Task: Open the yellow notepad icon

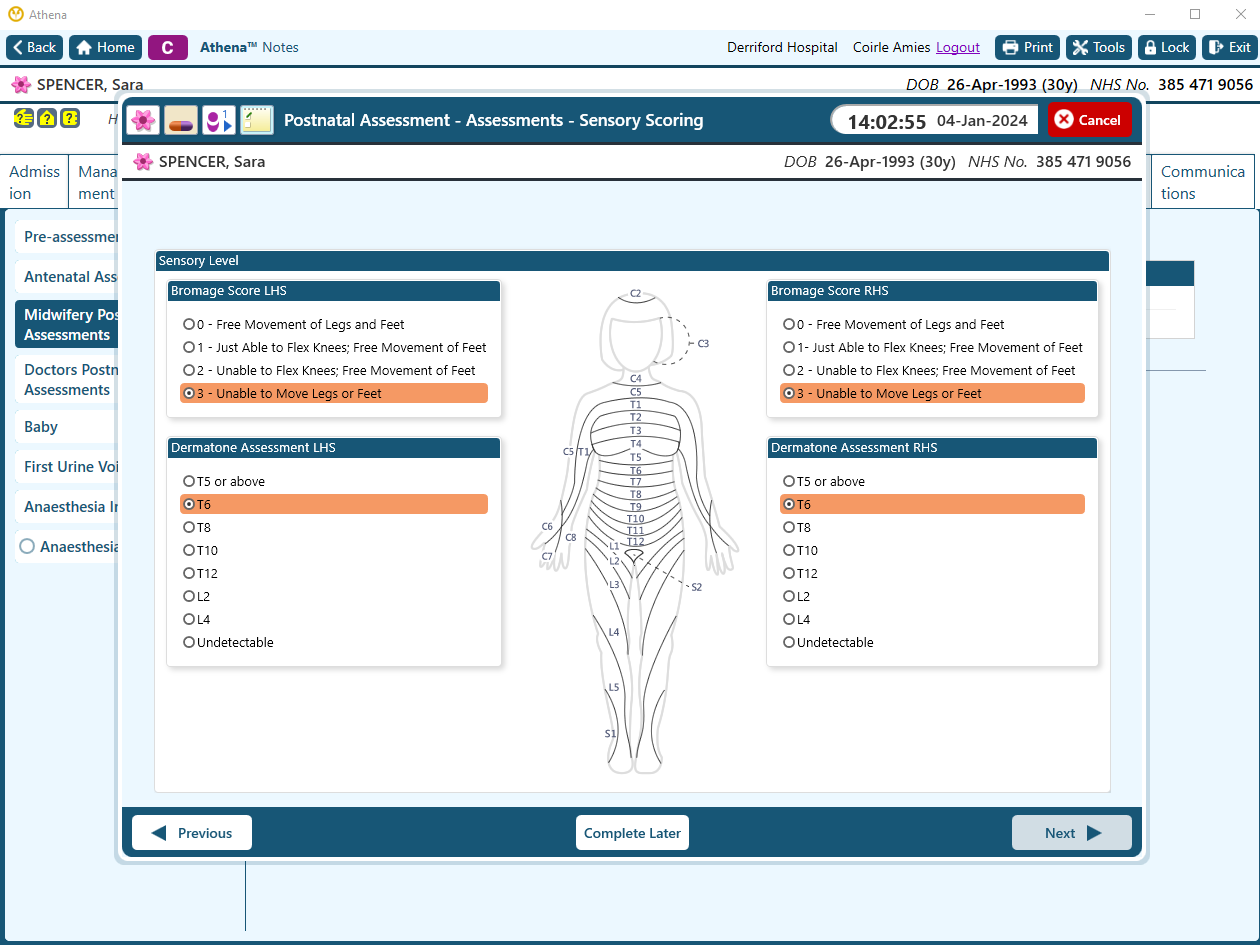Action: point(257,120)
